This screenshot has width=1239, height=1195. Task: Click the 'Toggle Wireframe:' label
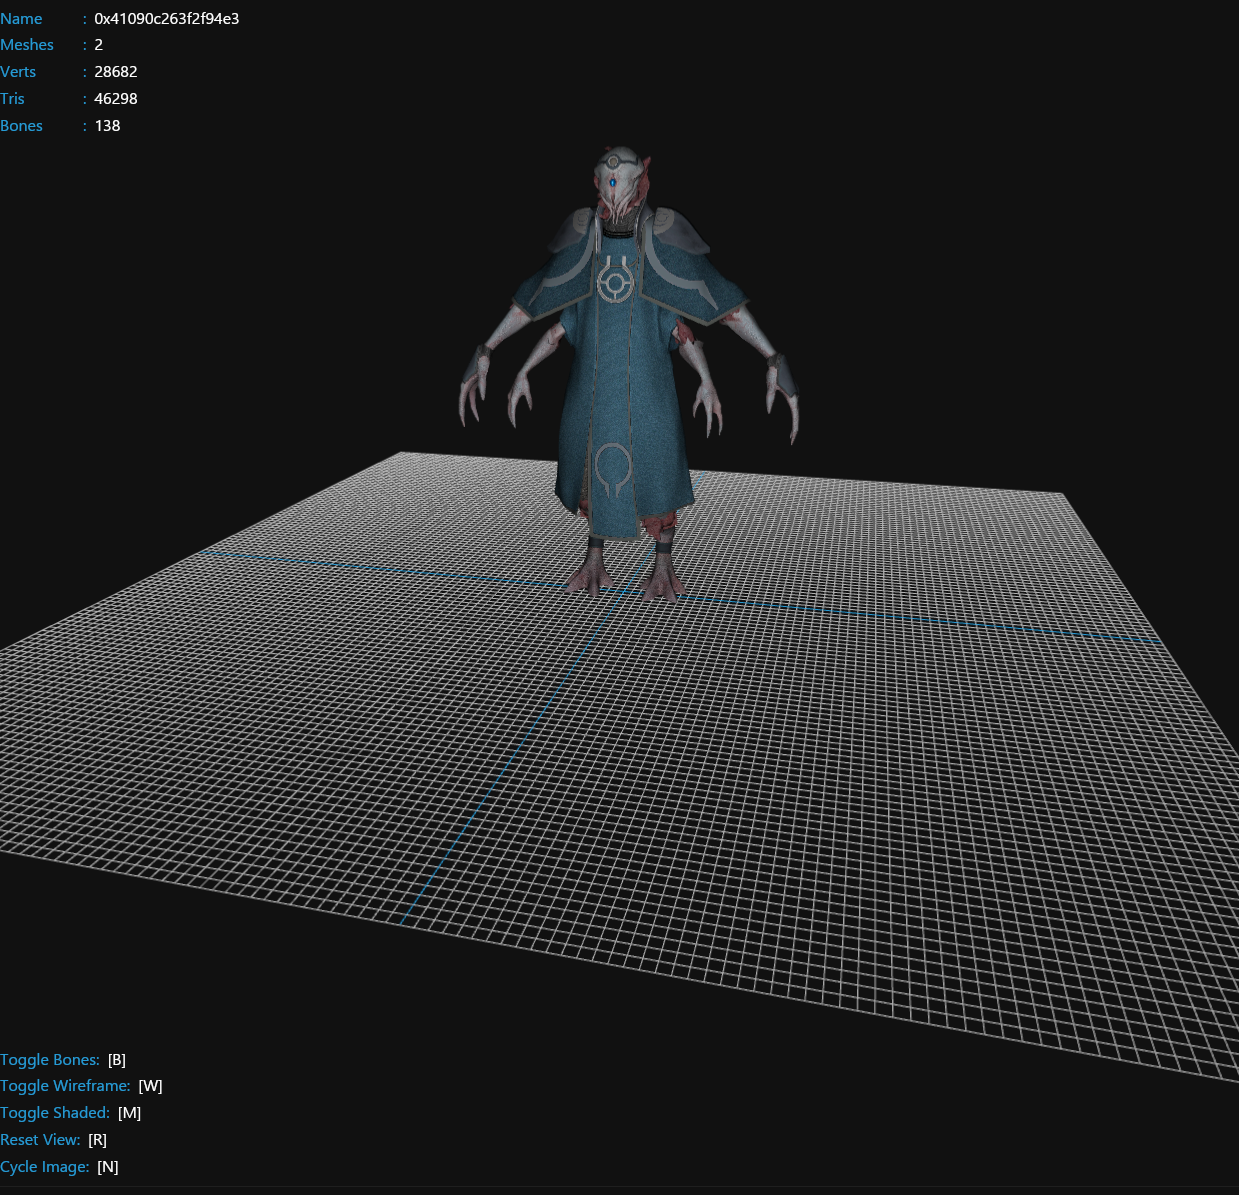point(65,1086)
